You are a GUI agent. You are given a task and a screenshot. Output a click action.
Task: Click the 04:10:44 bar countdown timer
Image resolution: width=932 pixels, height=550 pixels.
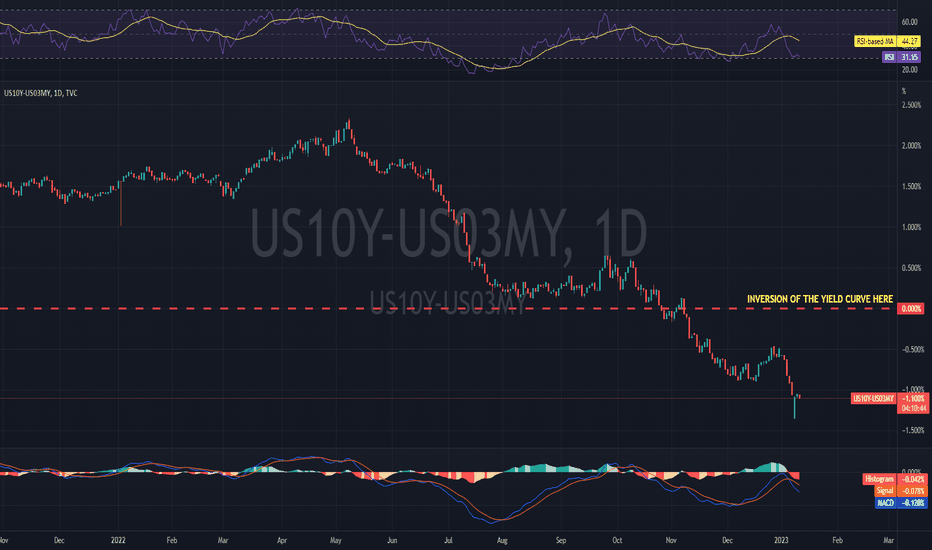[x=913, y=408]
